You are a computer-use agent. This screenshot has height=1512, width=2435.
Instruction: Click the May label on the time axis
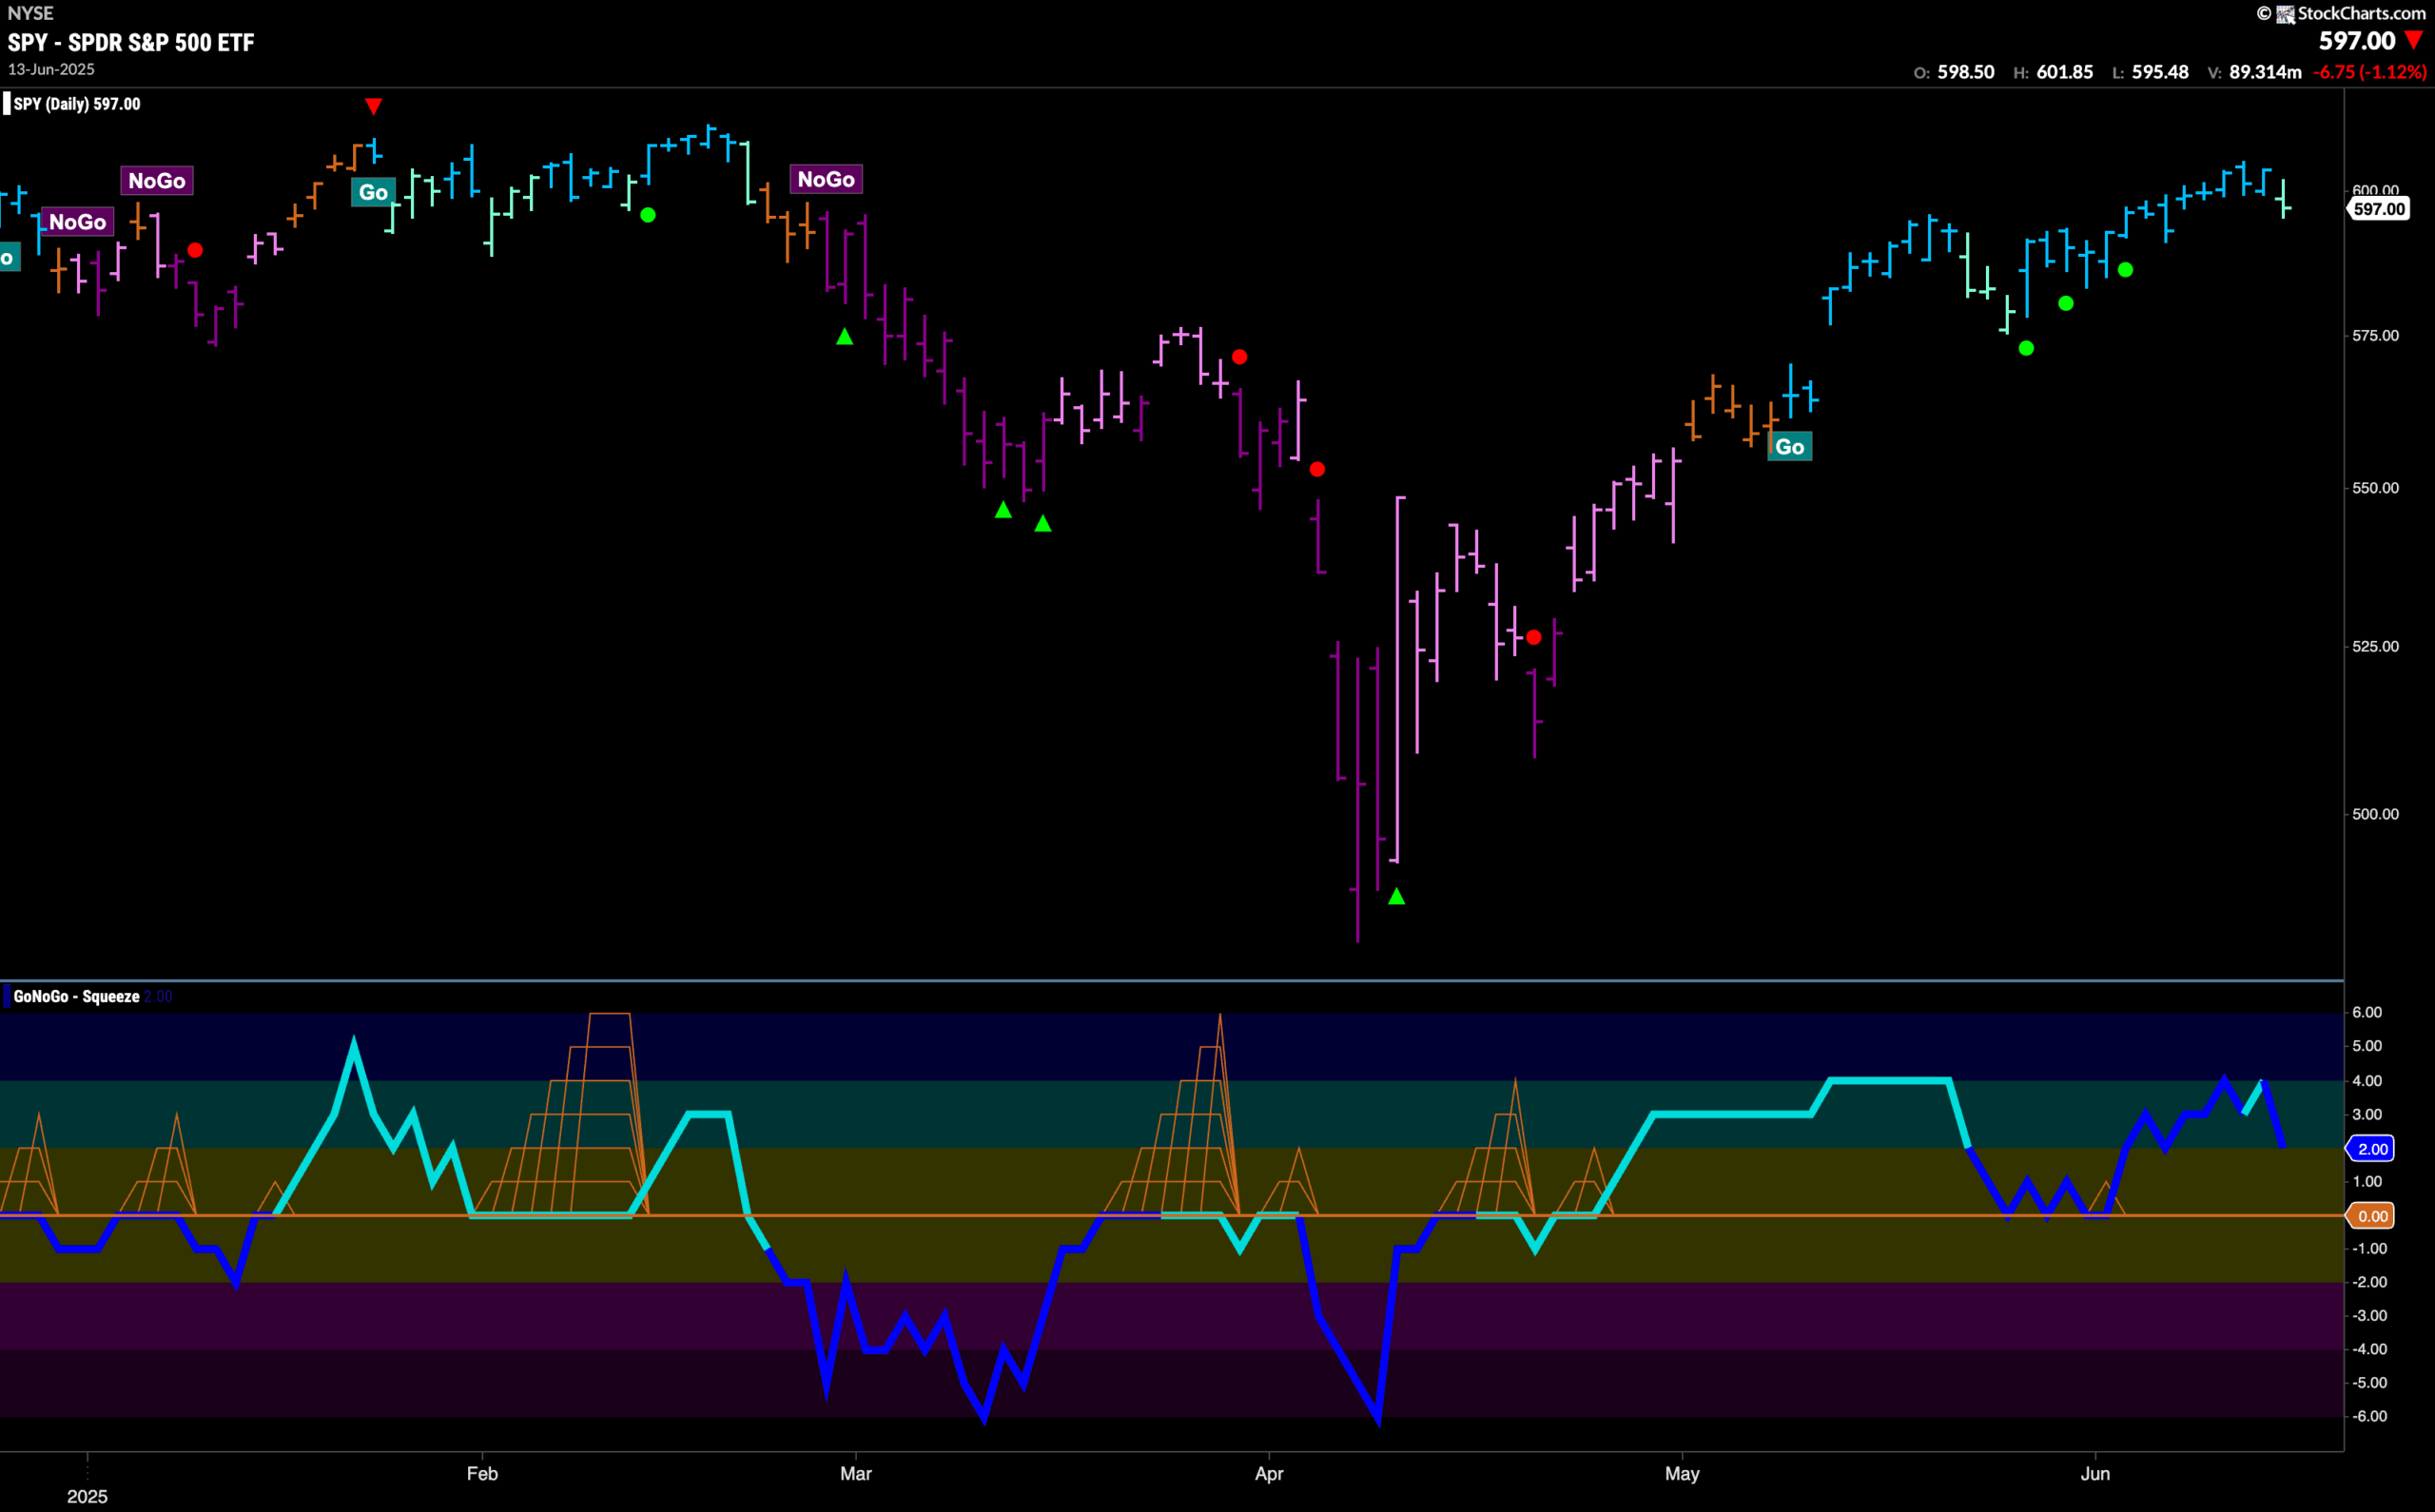pos(1682,1473)
